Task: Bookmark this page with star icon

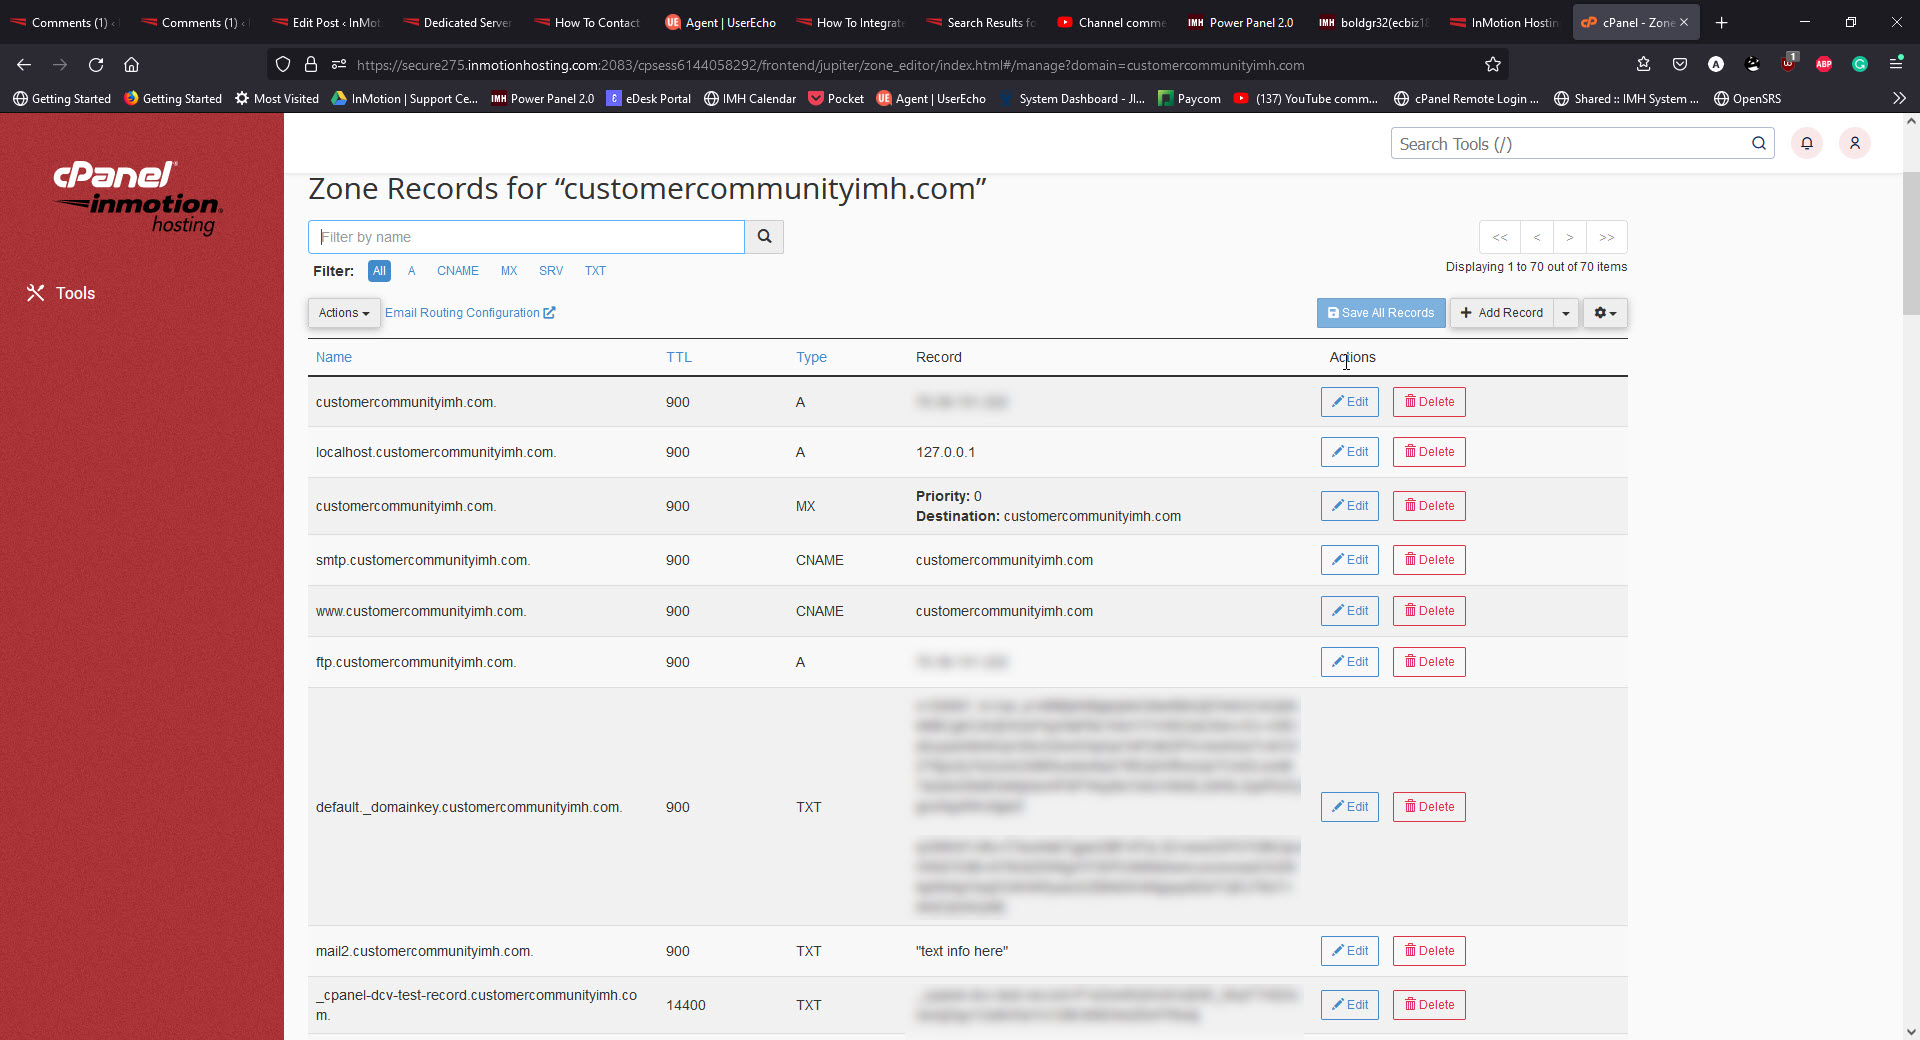Action: [x=1492, y=65]
